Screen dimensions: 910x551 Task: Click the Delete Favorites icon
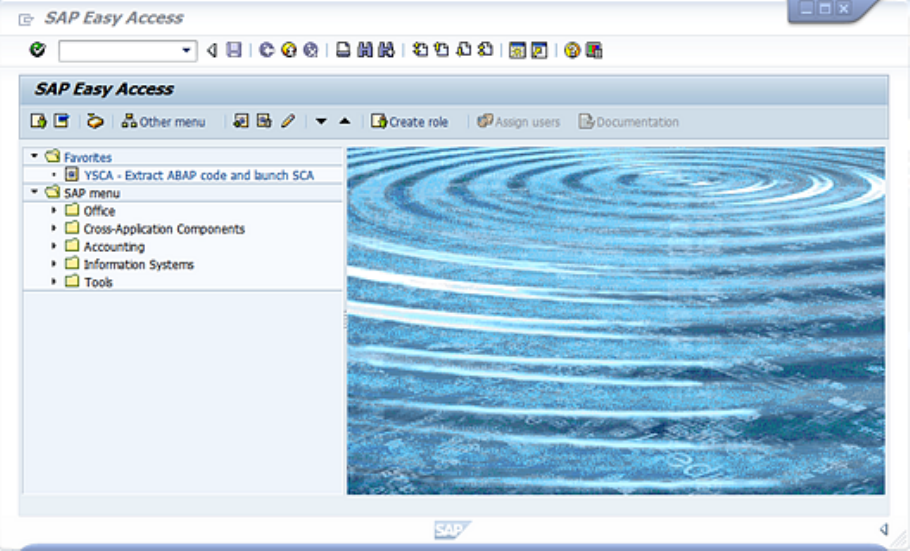264,121
